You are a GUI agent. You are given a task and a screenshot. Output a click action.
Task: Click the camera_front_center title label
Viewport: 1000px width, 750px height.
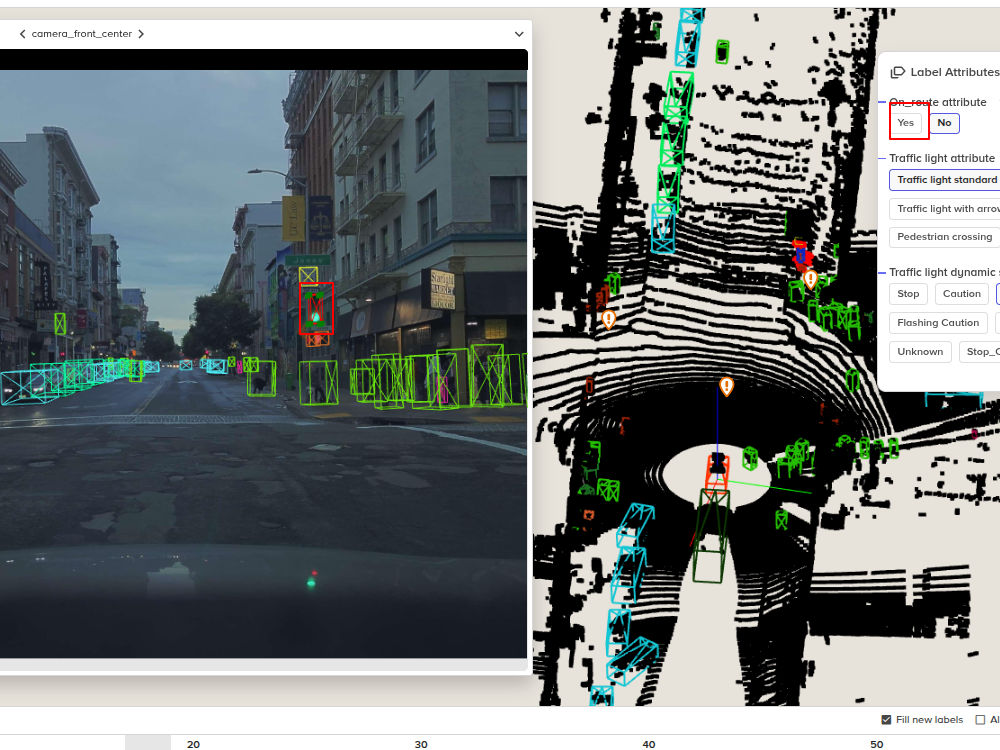(82, 34)
